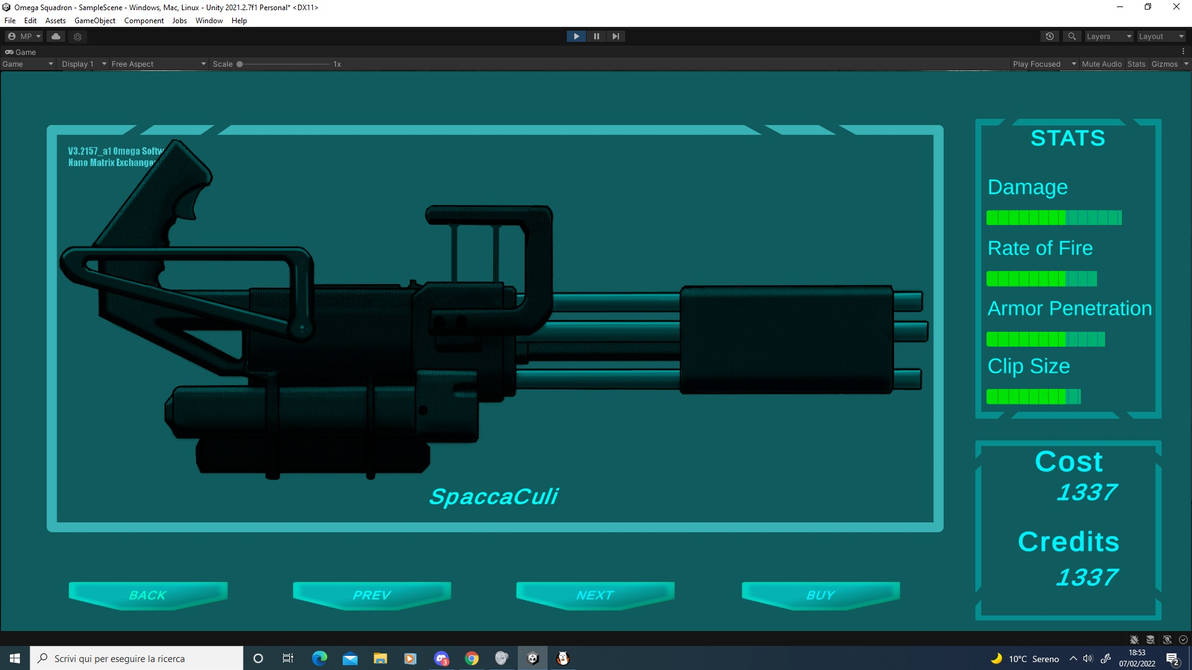The width and height of the screenshot is (1192, 670).
Task: Click the Rate of Fire stat bar
Action: click(1041, 279)
